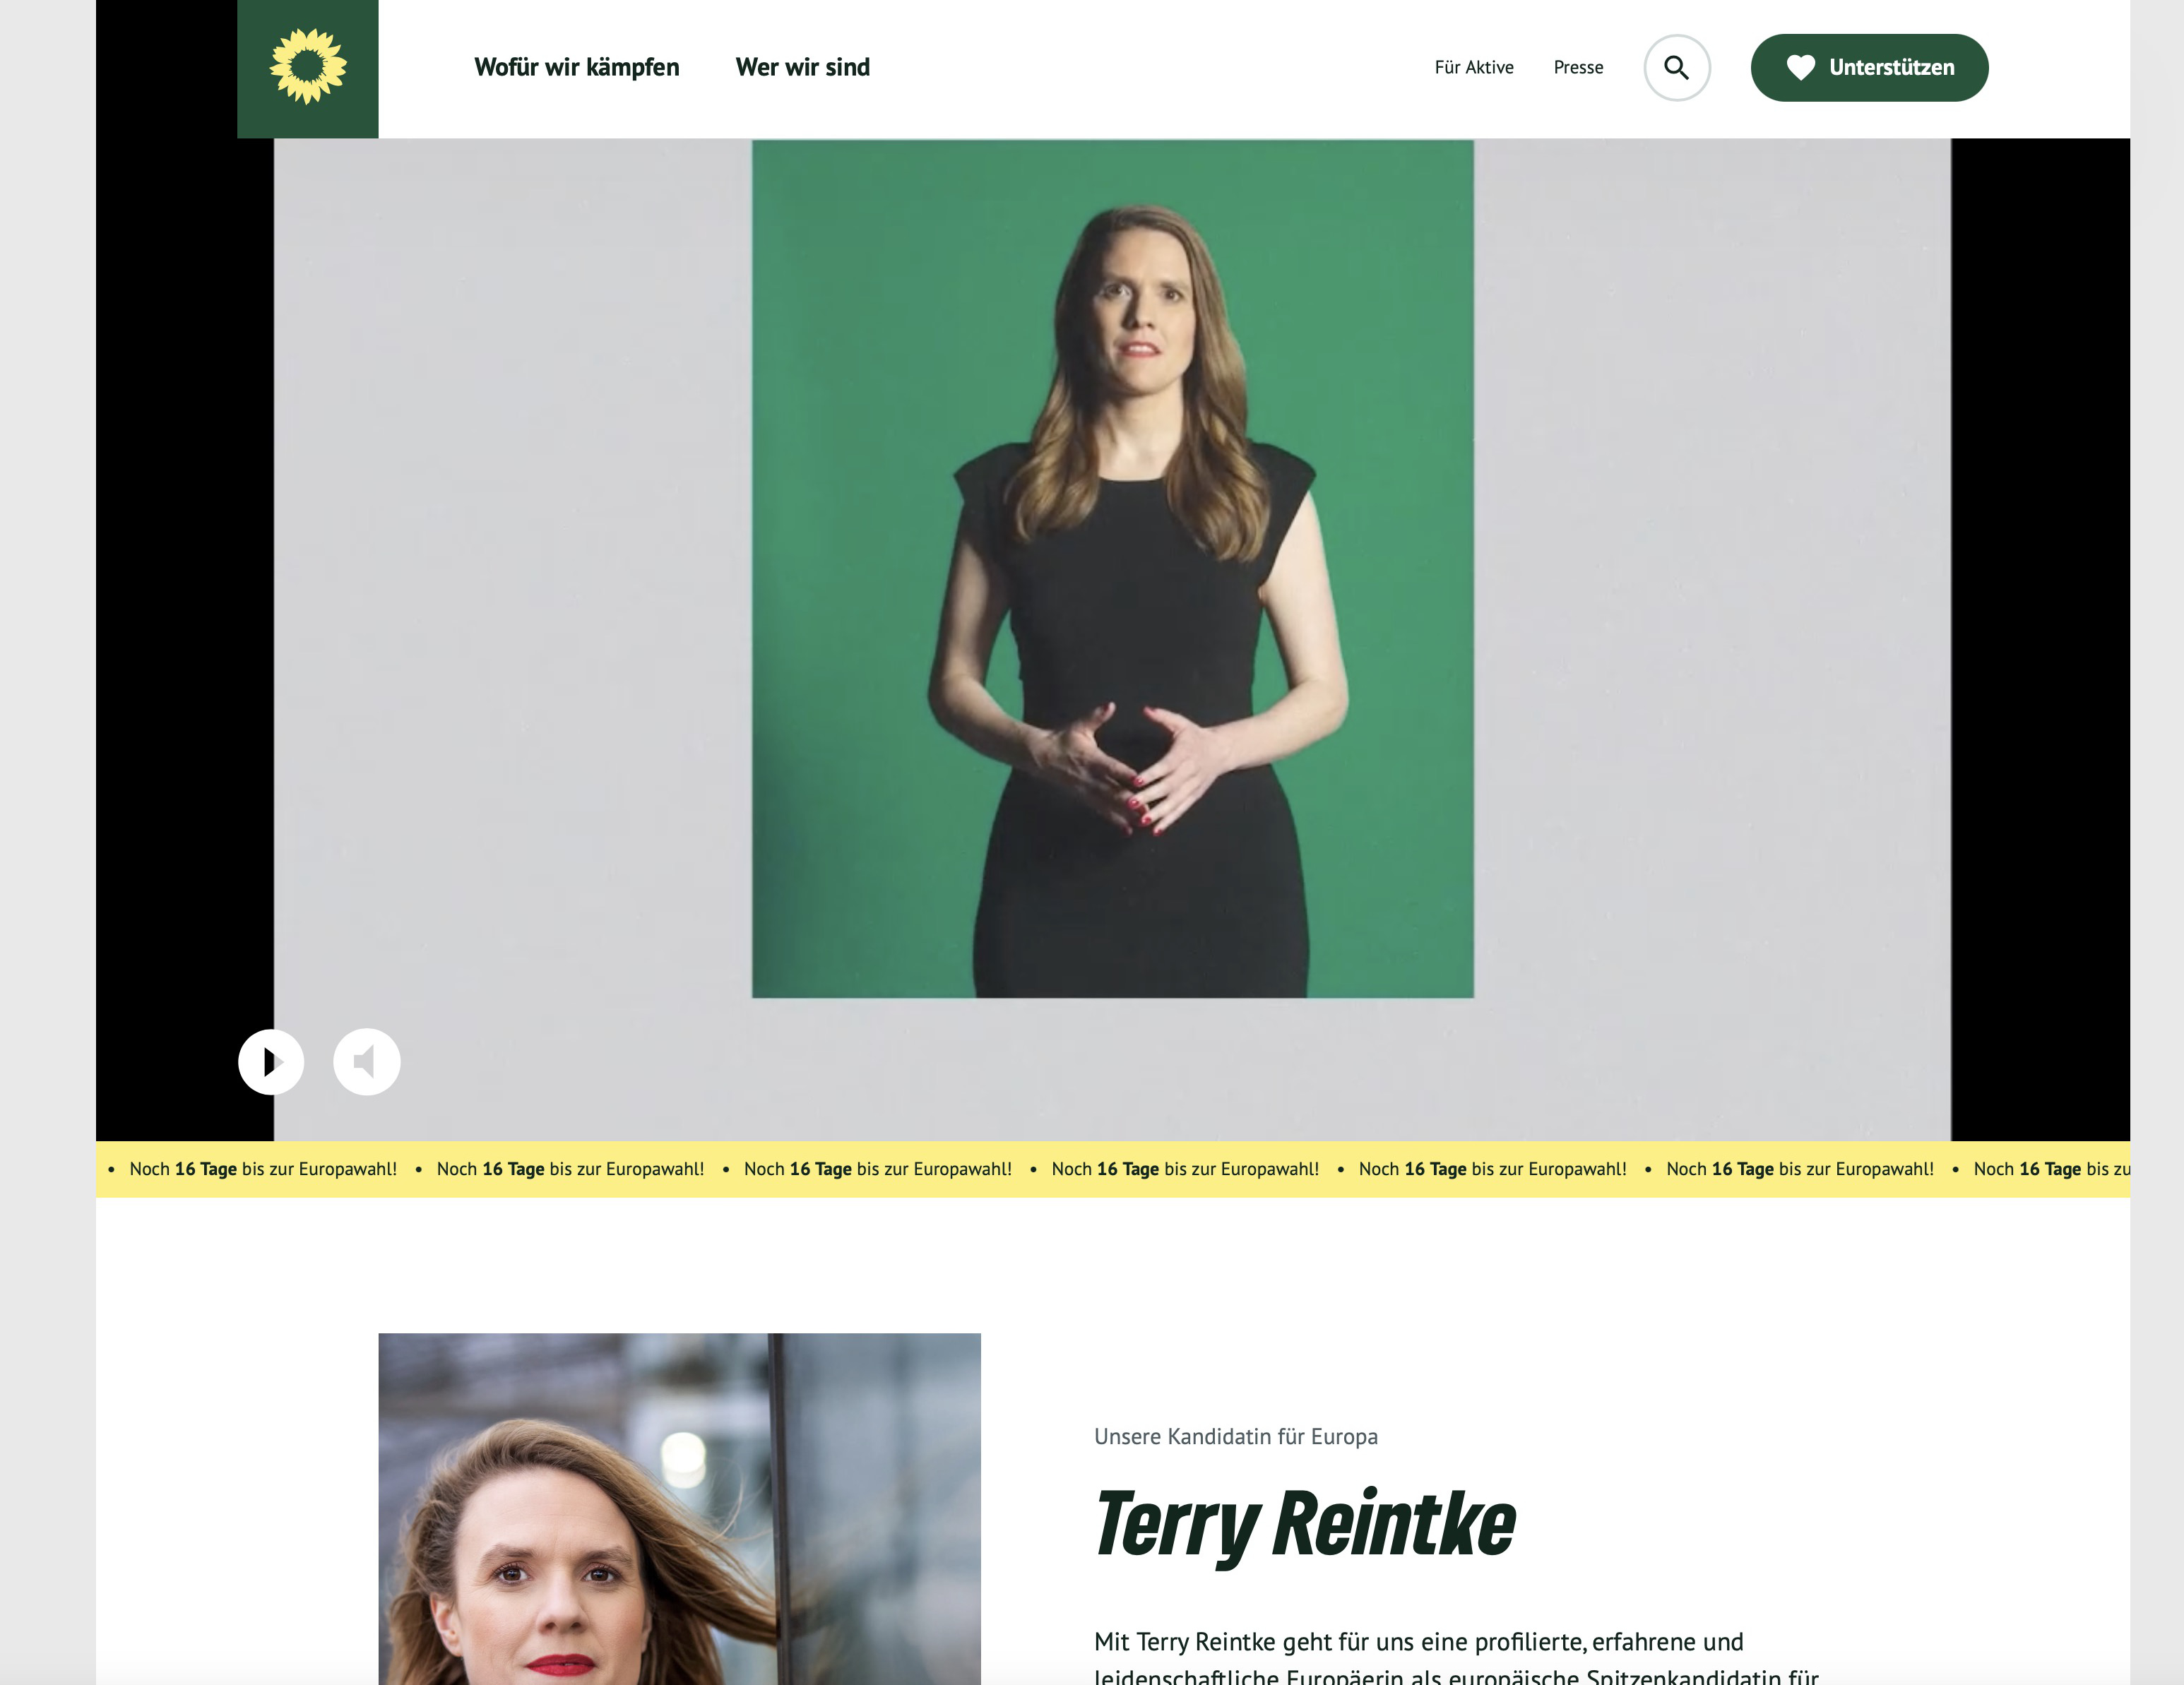Image resolution: width=2184 pixels, height=1685 pixels.
Task: Open the 'Wer wir sind' menu
Action: click(802, 67)
